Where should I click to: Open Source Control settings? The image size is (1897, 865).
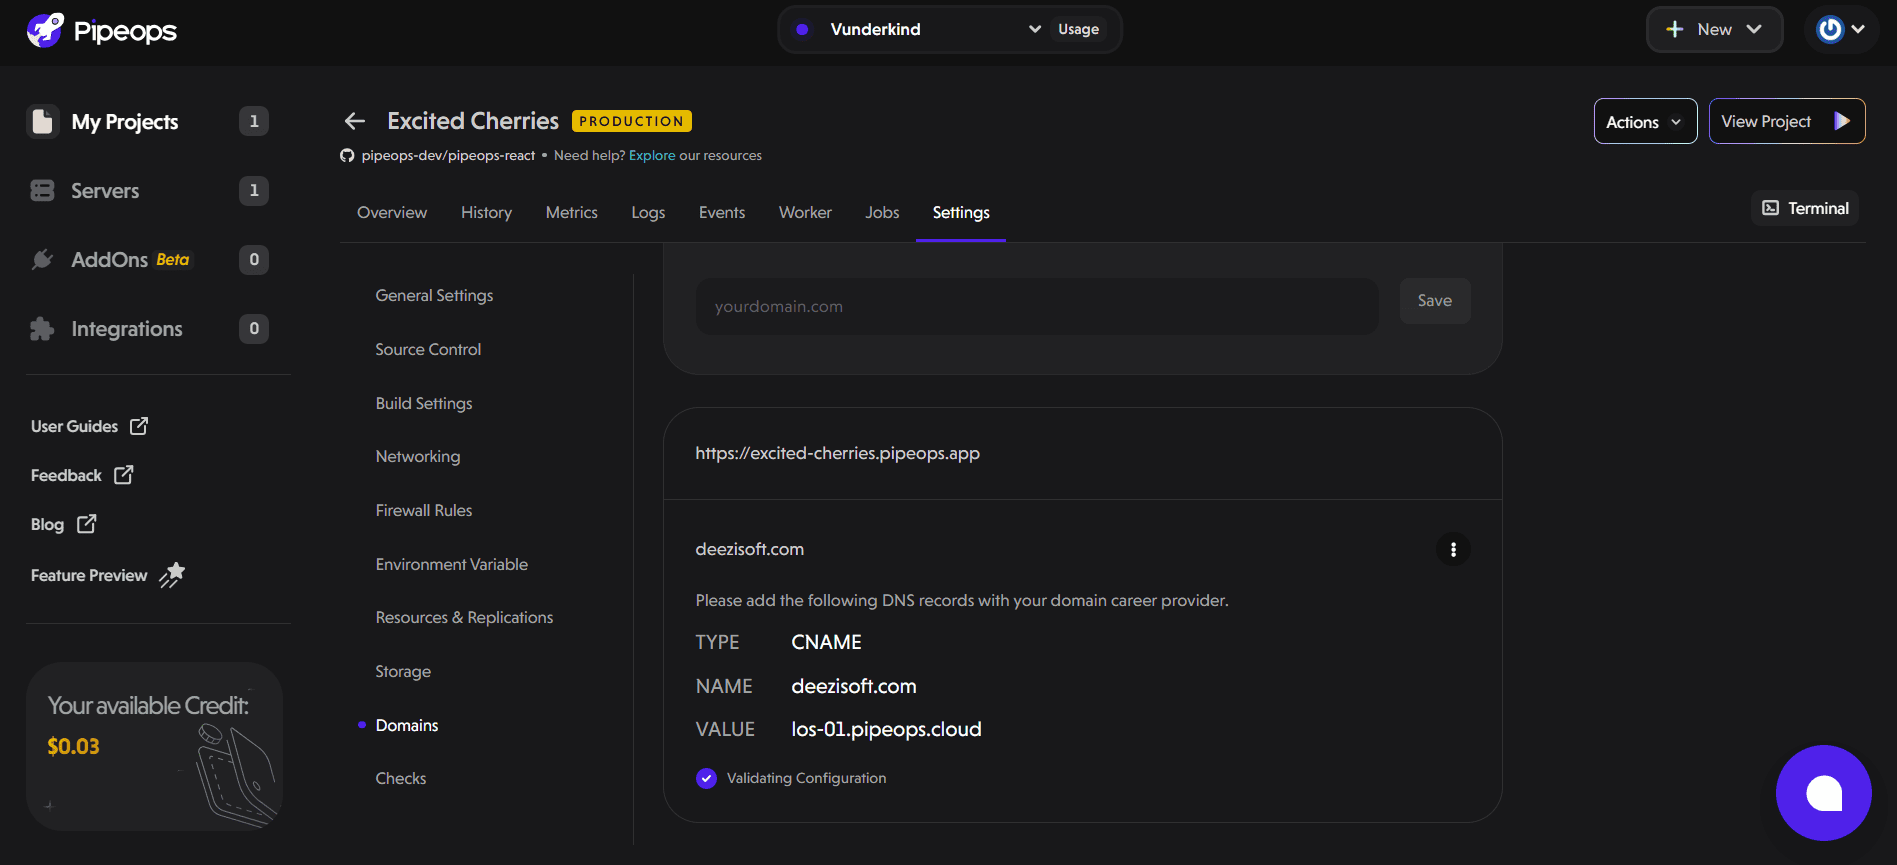tap(428, 349)
